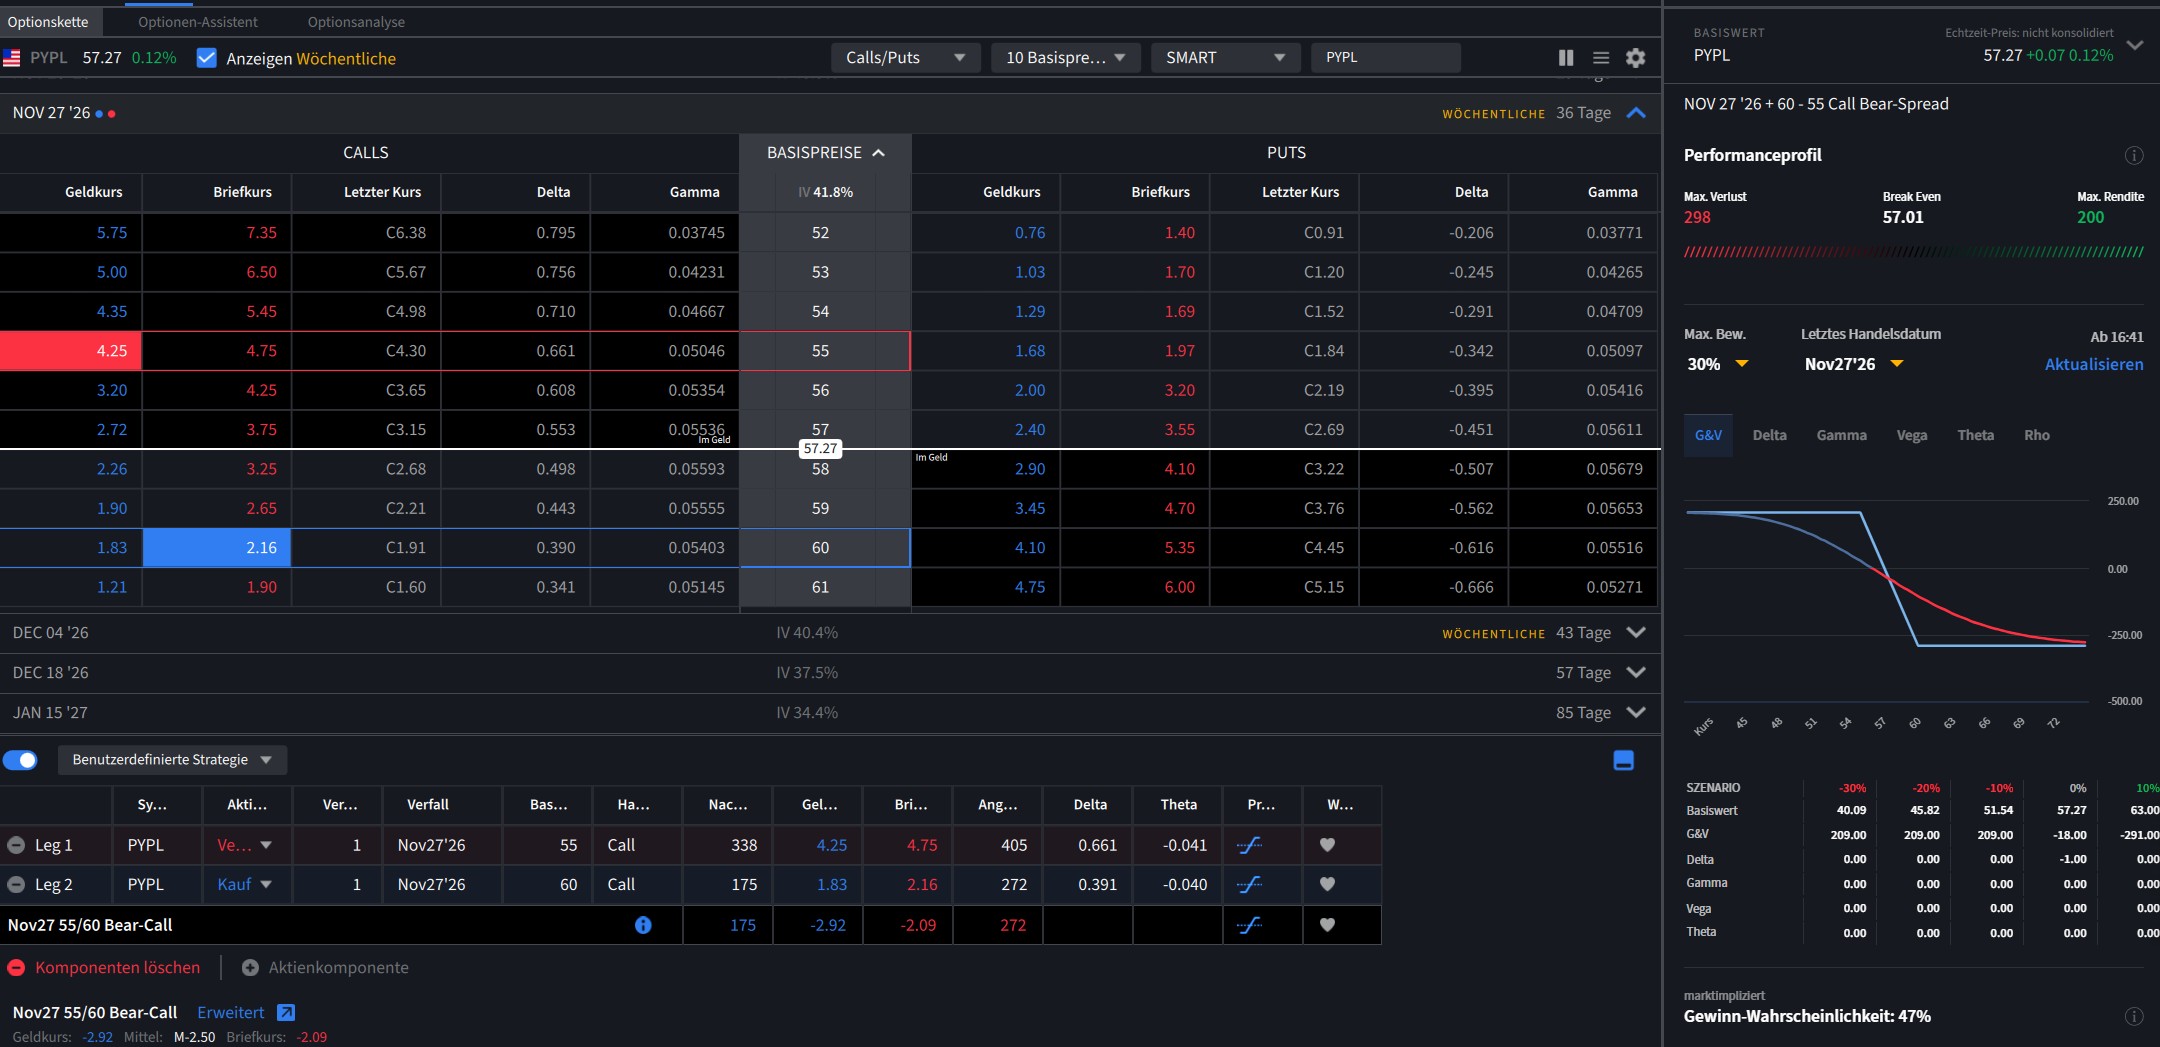Screen dimensions: 2160x1047
Task: Sort by the BASISPREISE column header
Action: [825, 153]
